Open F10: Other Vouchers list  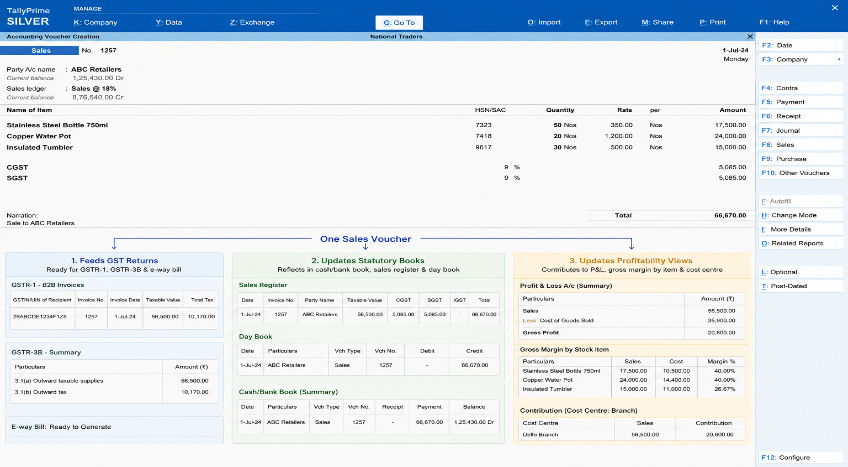(x=799, y=173)
